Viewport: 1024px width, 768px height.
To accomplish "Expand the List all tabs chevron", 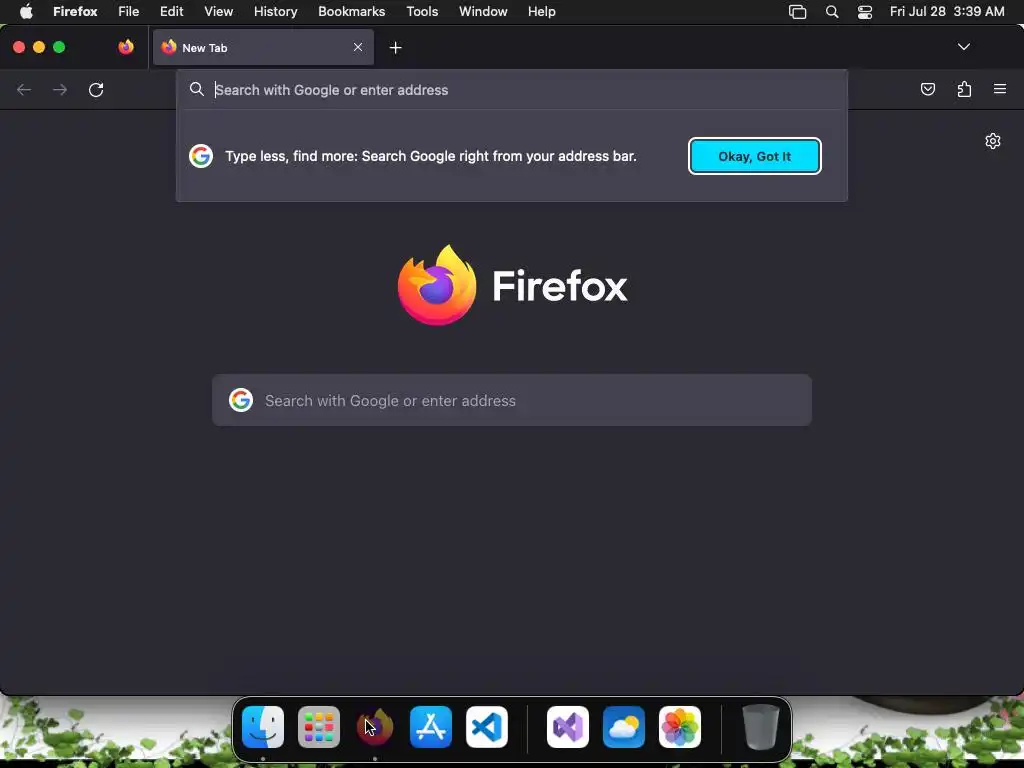I will 964,47.
